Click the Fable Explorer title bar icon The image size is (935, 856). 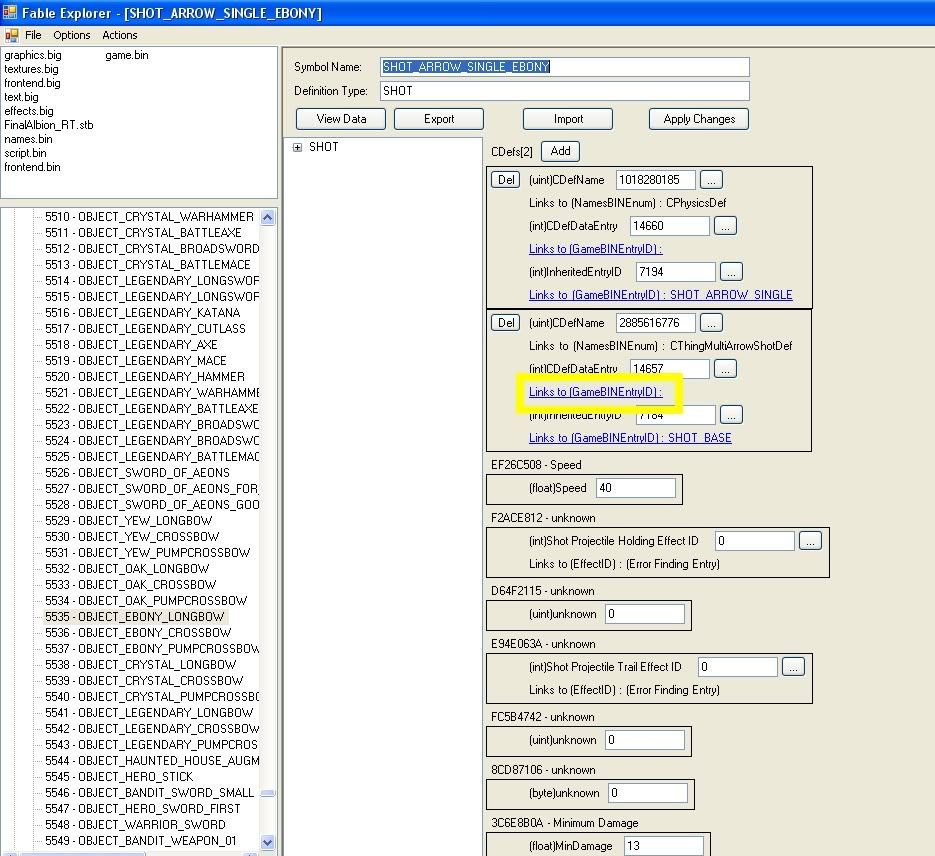click(x=10, y=13)
